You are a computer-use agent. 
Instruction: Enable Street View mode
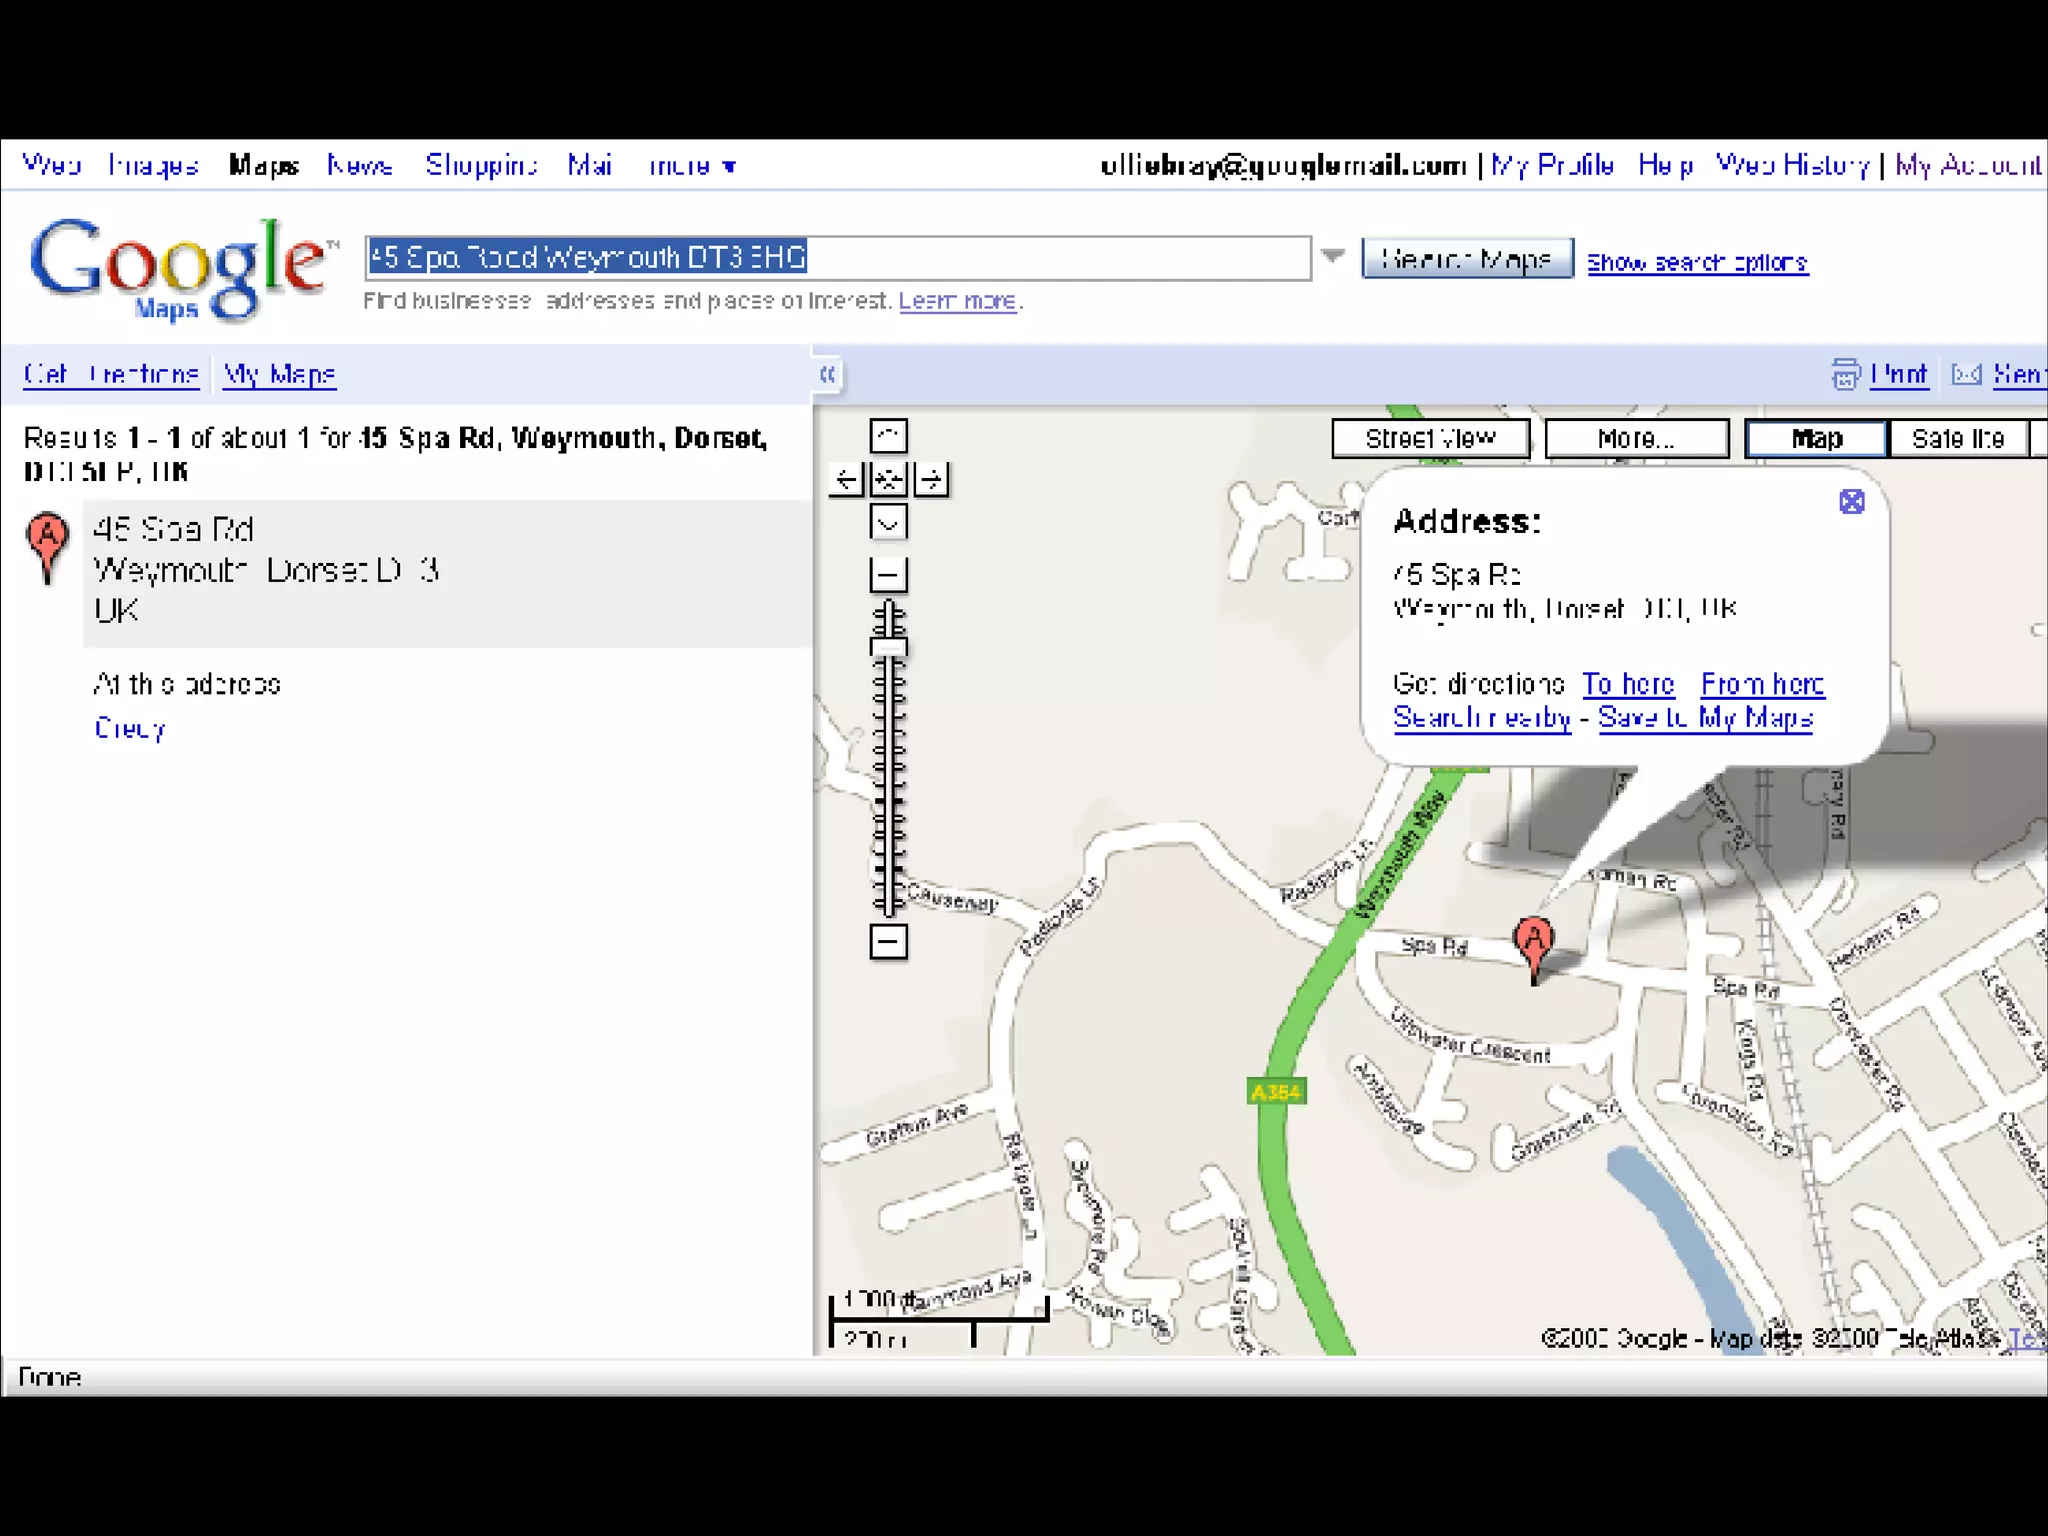coord(1430,439)
